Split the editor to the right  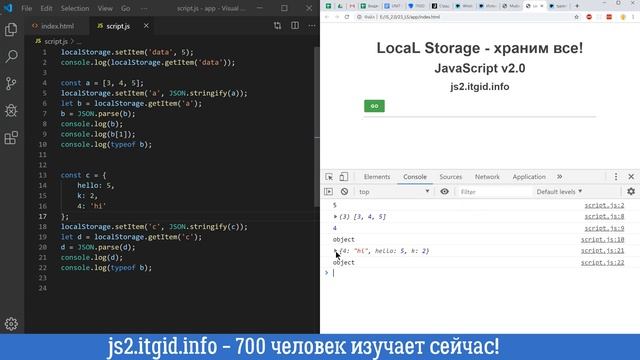295,26
